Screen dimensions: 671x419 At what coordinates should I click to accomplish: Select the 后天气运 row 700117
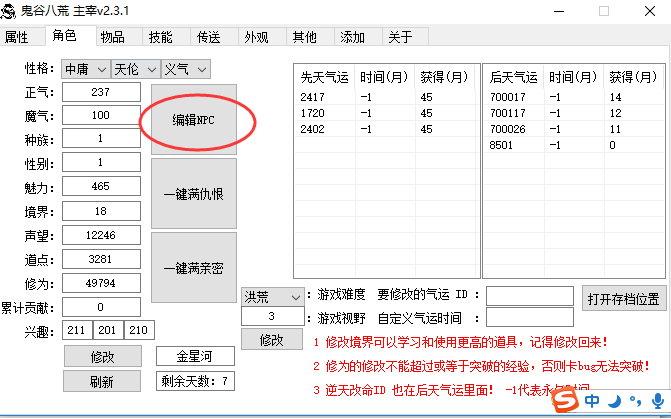(x=573, y=113)
